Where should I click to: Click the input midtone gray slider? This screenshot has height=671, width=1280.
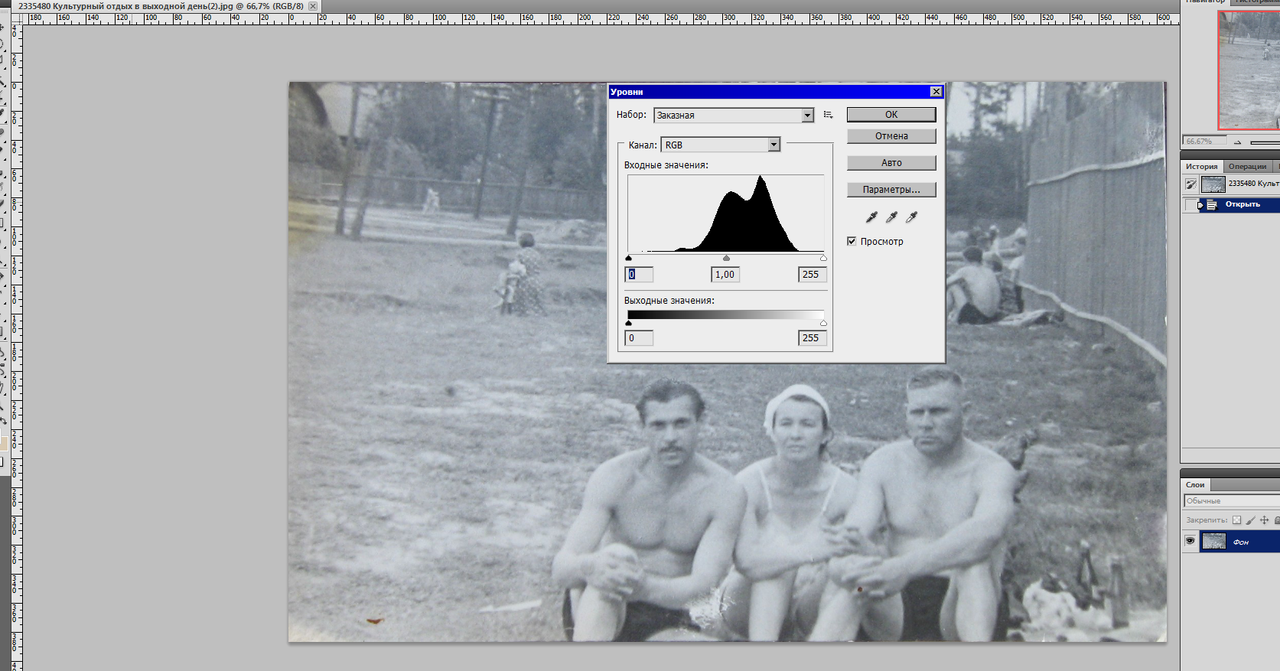tap(726, 258)
